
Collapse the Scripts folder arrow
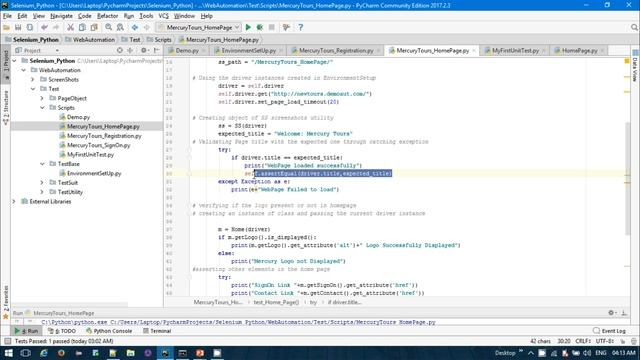pyautogui.click(x=42, y=108)
